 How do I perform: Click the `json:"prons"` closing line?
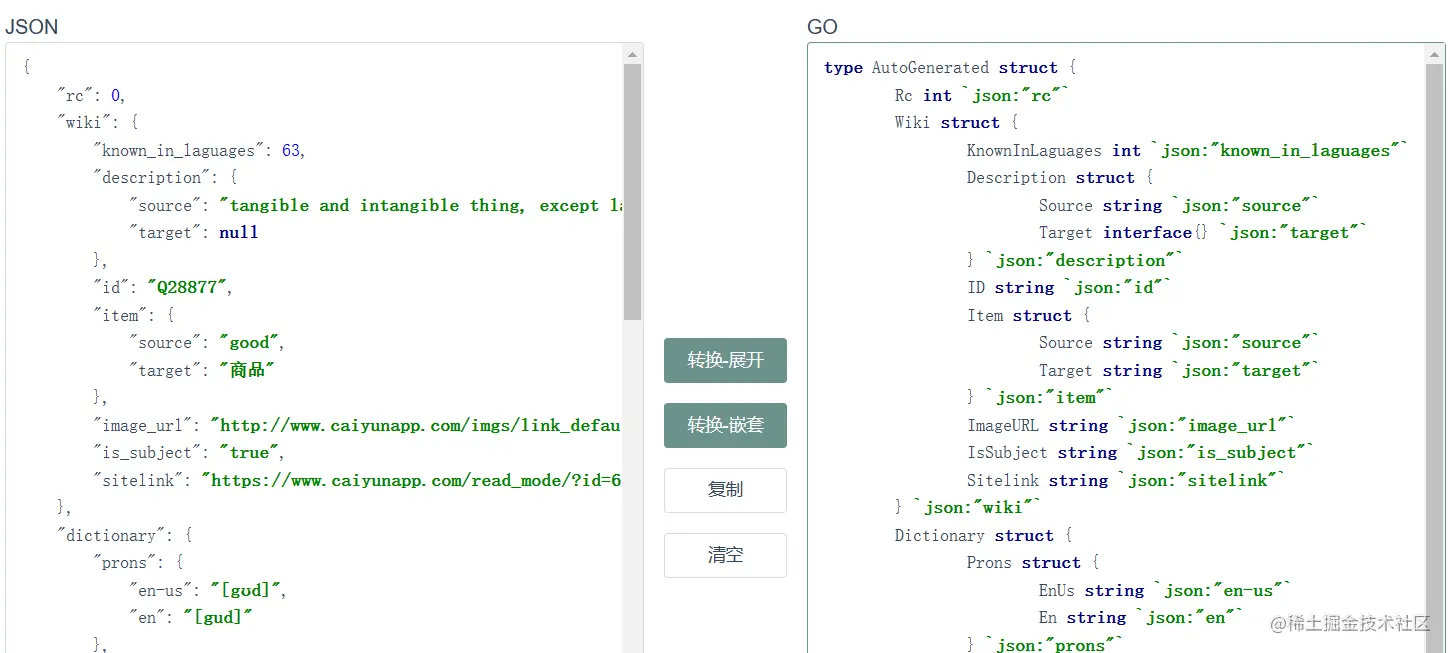point(1045,645)
